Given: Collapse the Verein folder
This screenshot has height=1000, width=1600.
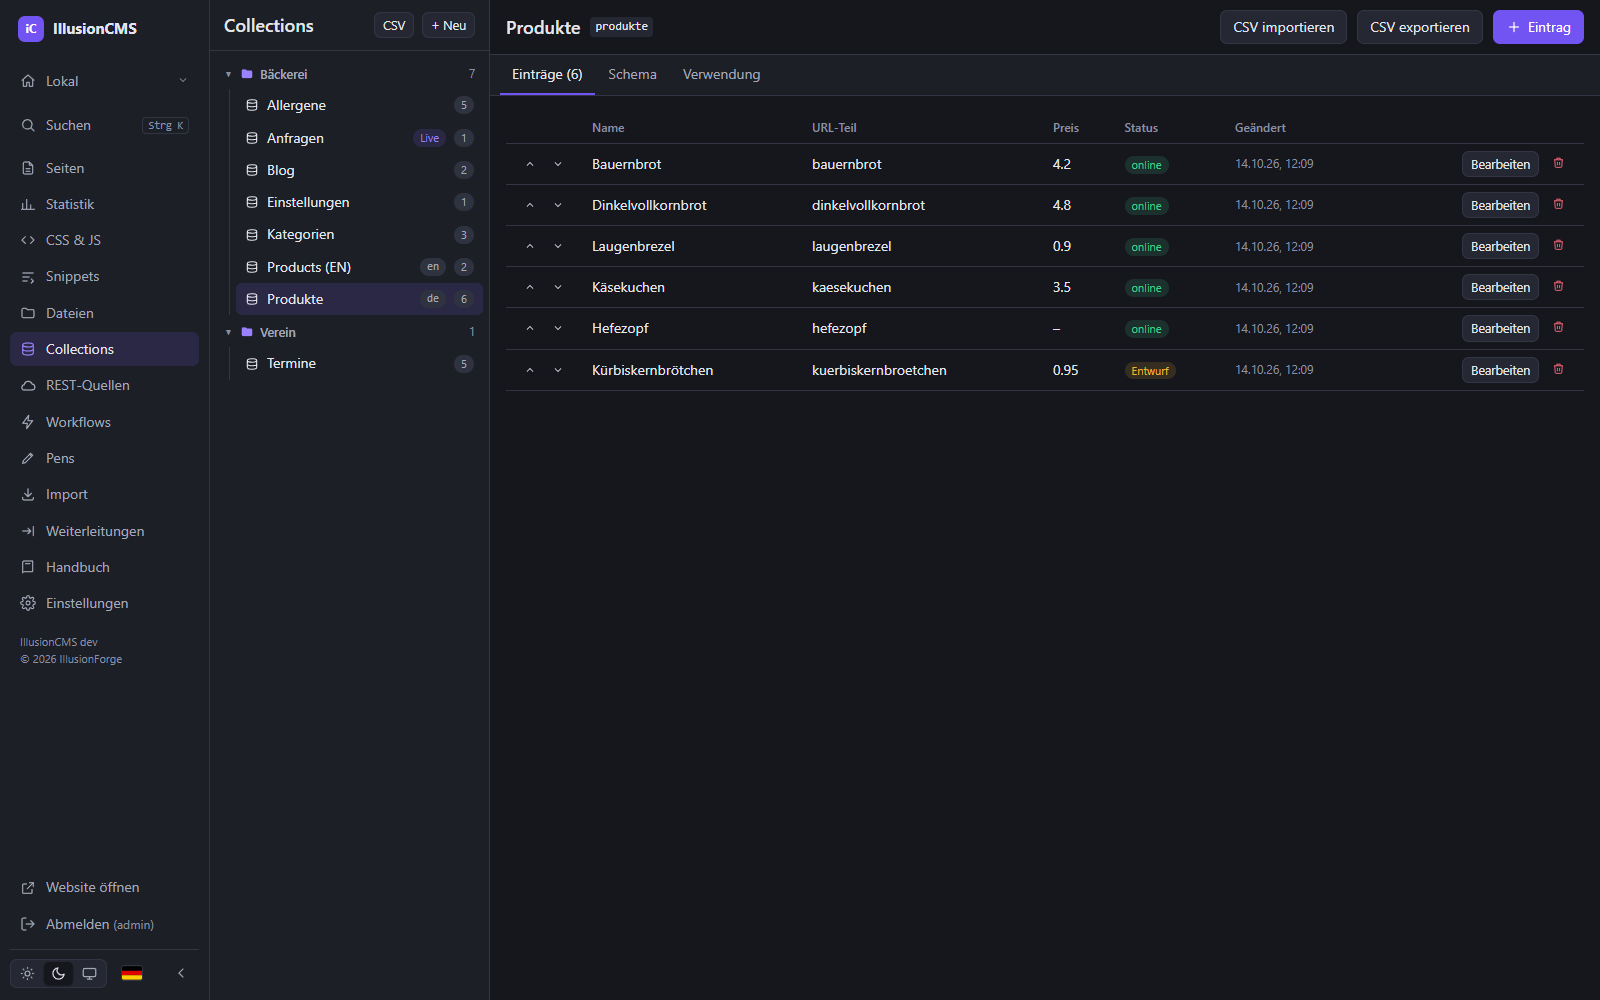Looking at the screenshot, I should pos(228,332).
